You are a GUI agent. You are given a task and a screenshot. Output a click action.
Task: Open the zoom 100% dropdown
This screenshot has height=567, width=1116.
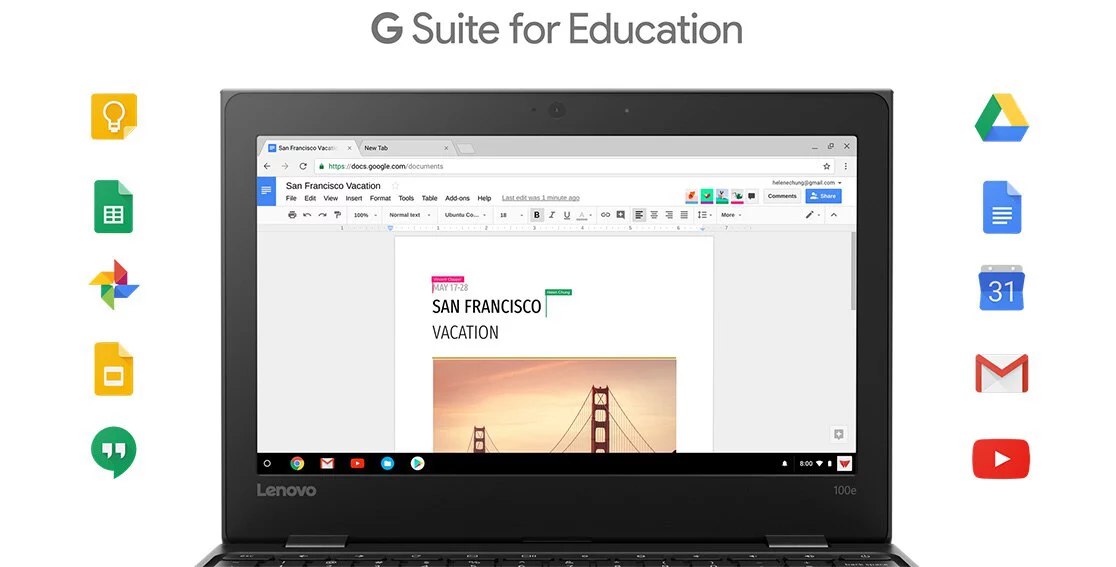[x=364, y=215]
